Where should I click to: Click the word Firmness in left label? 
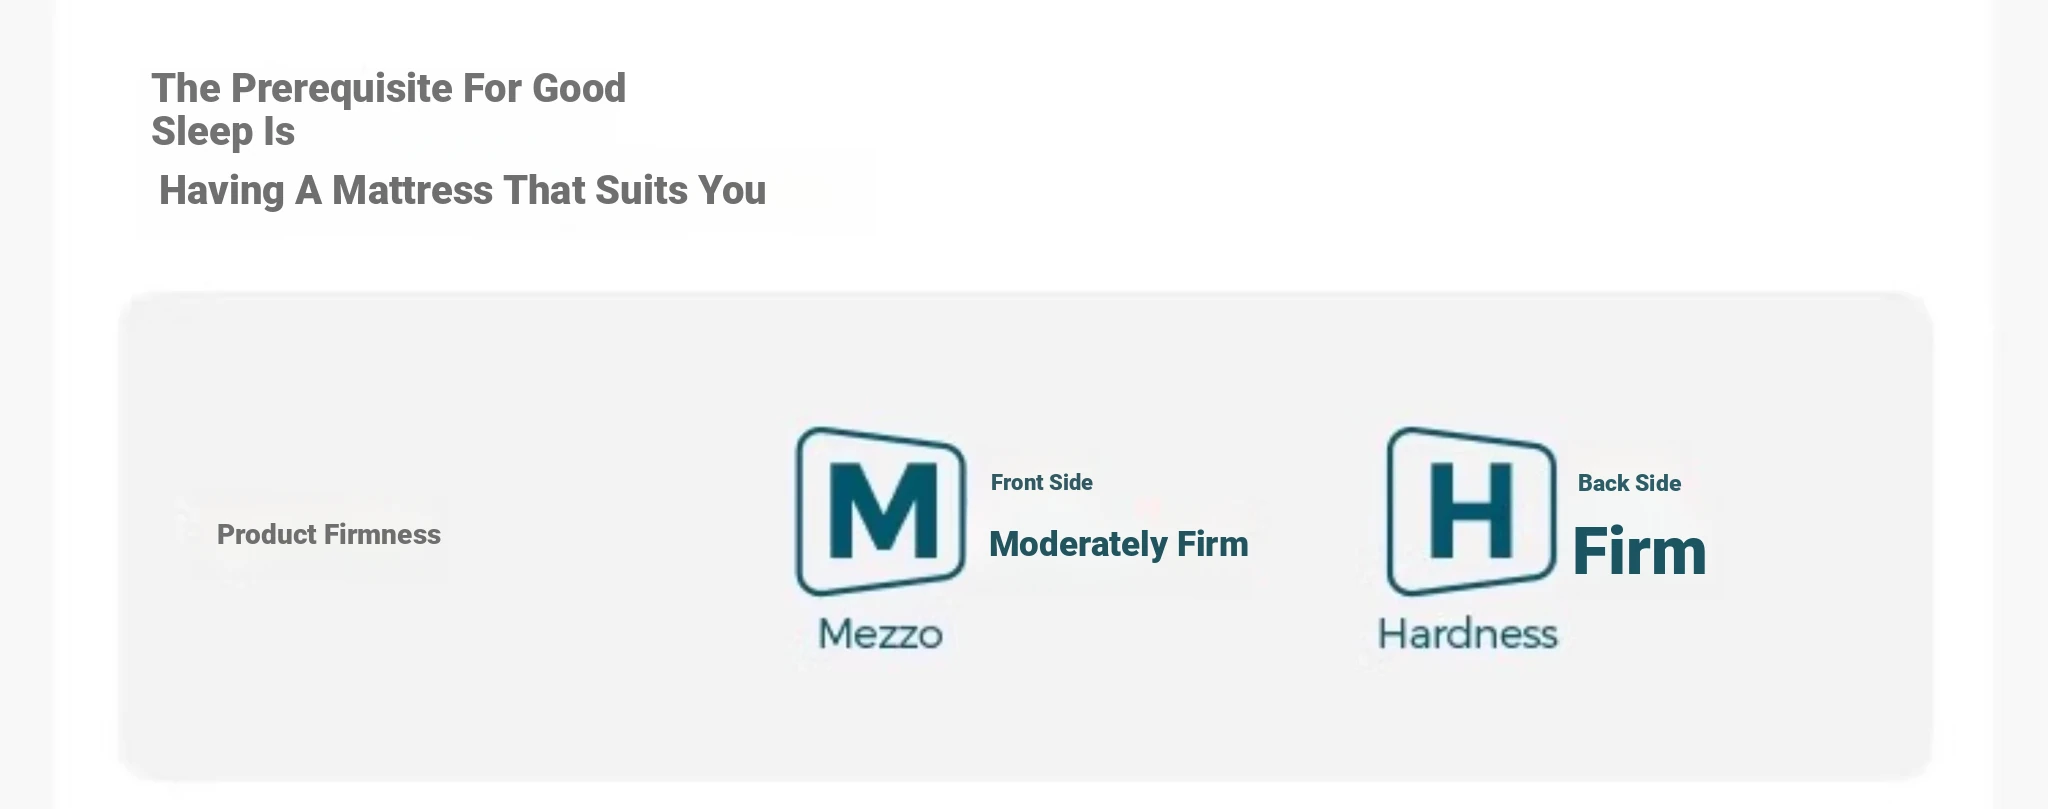[382, 535]
